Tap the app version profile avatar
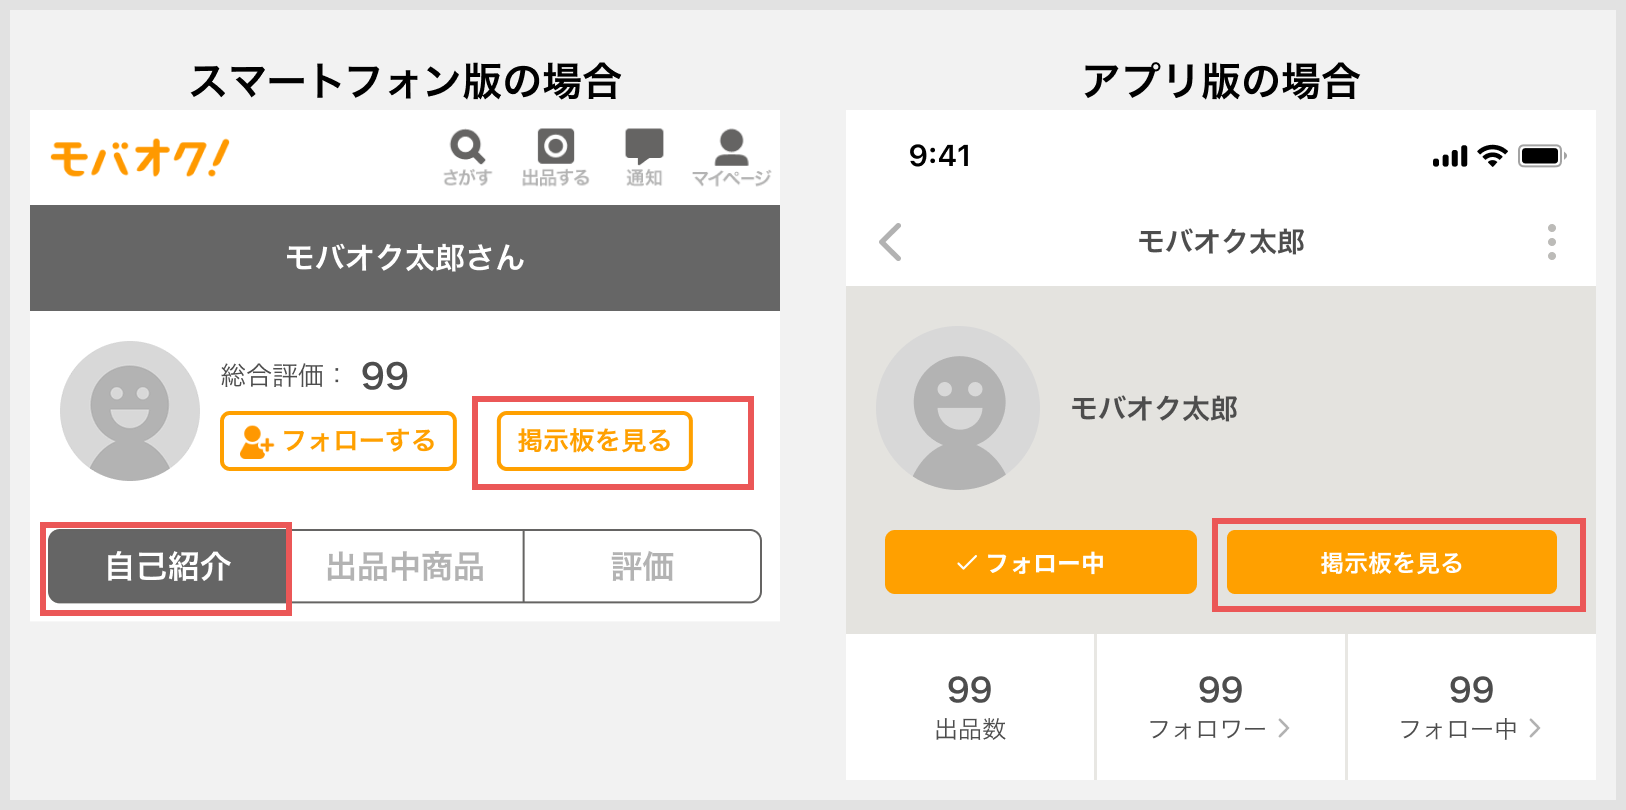This screenshot has width=1626, height=810. tap(958, 408)
